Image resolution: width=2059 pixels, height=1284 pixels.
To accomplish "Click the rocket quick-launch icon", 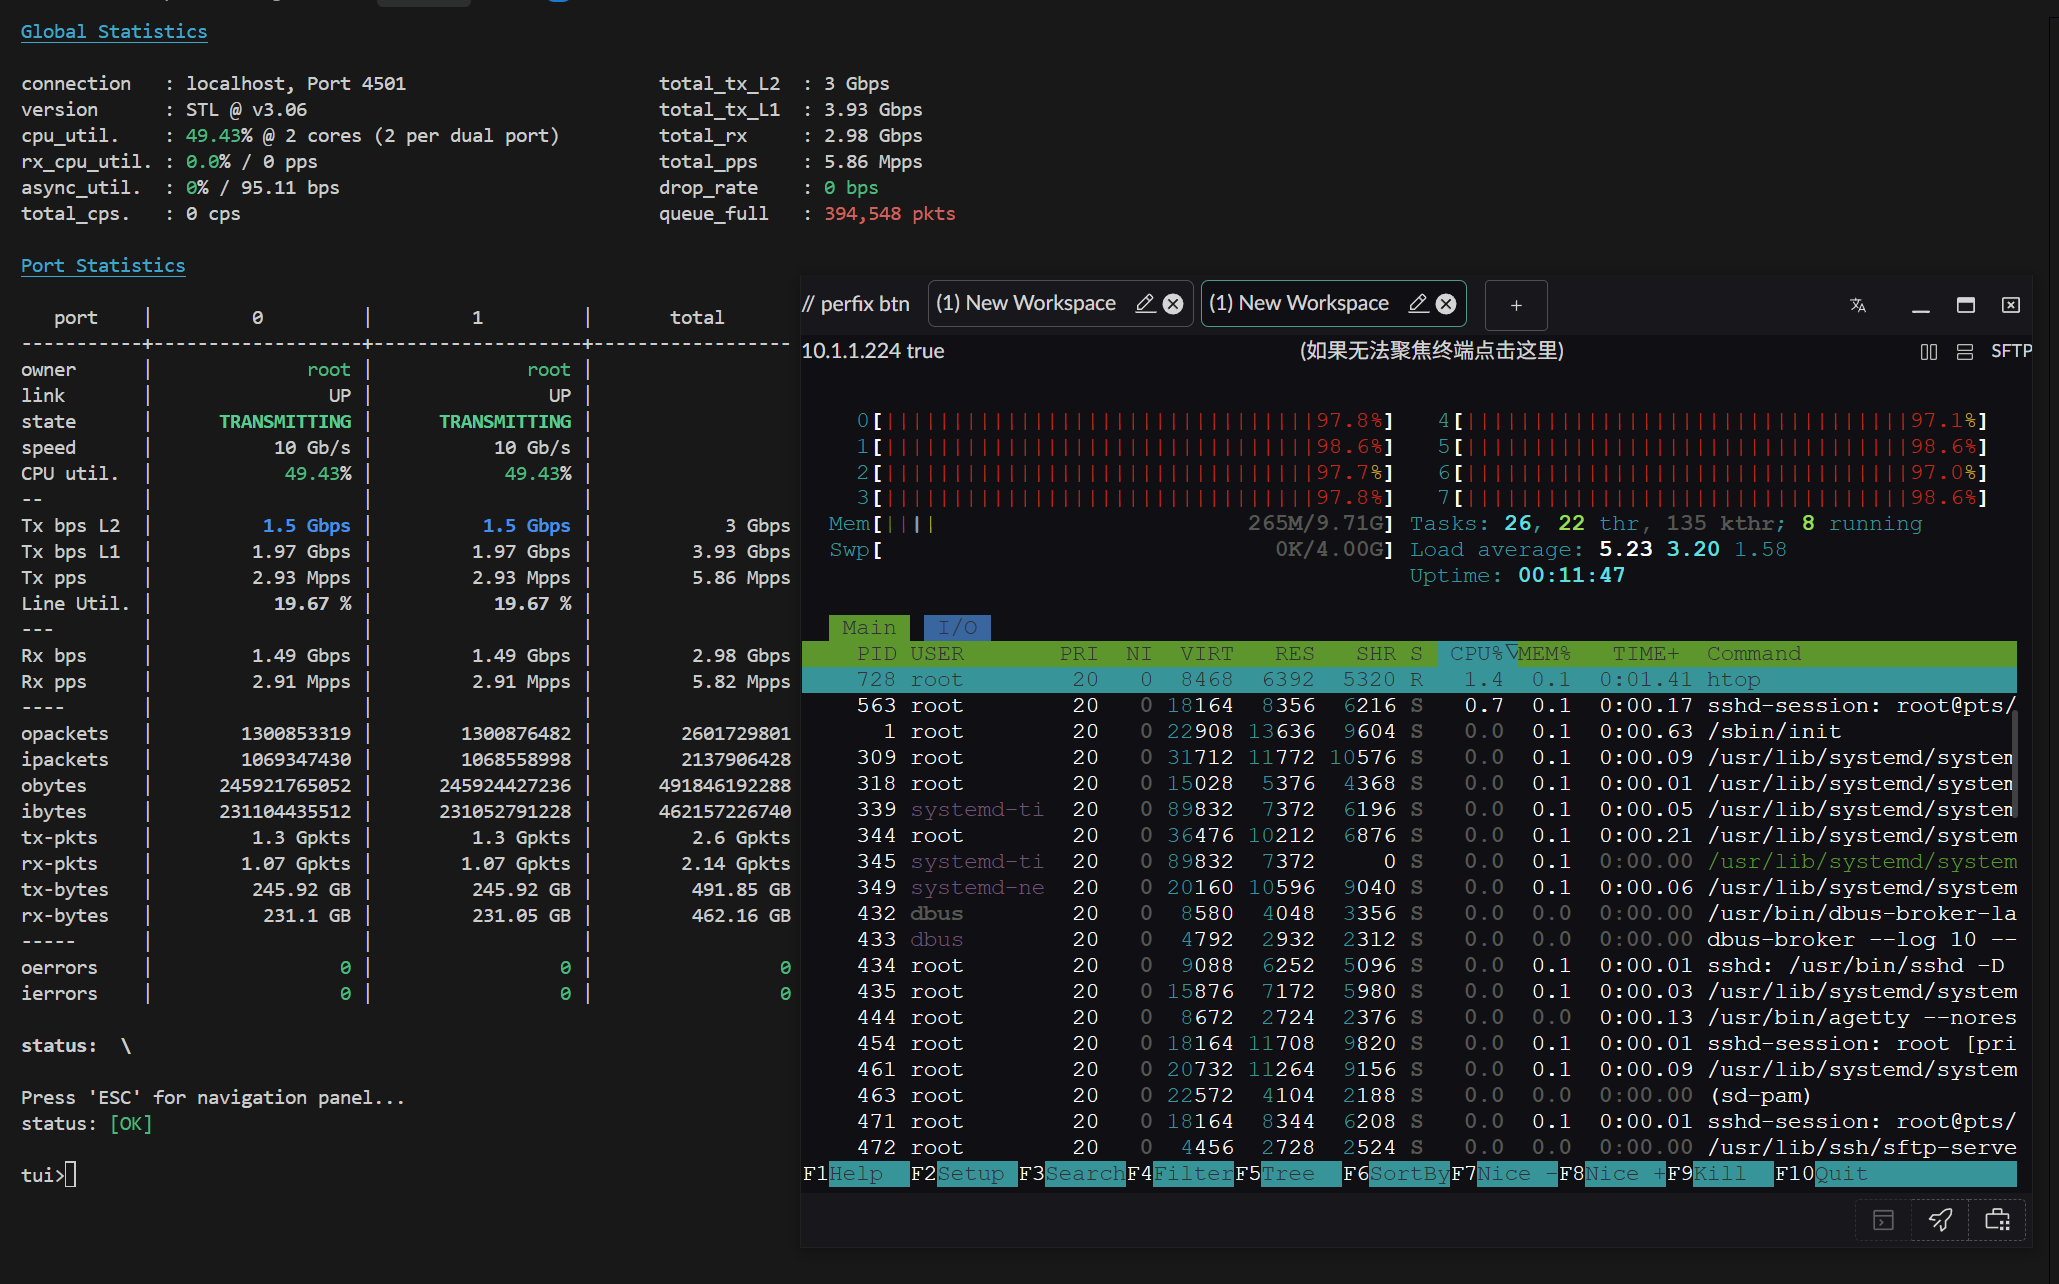I will [x=1940, y=1220].
